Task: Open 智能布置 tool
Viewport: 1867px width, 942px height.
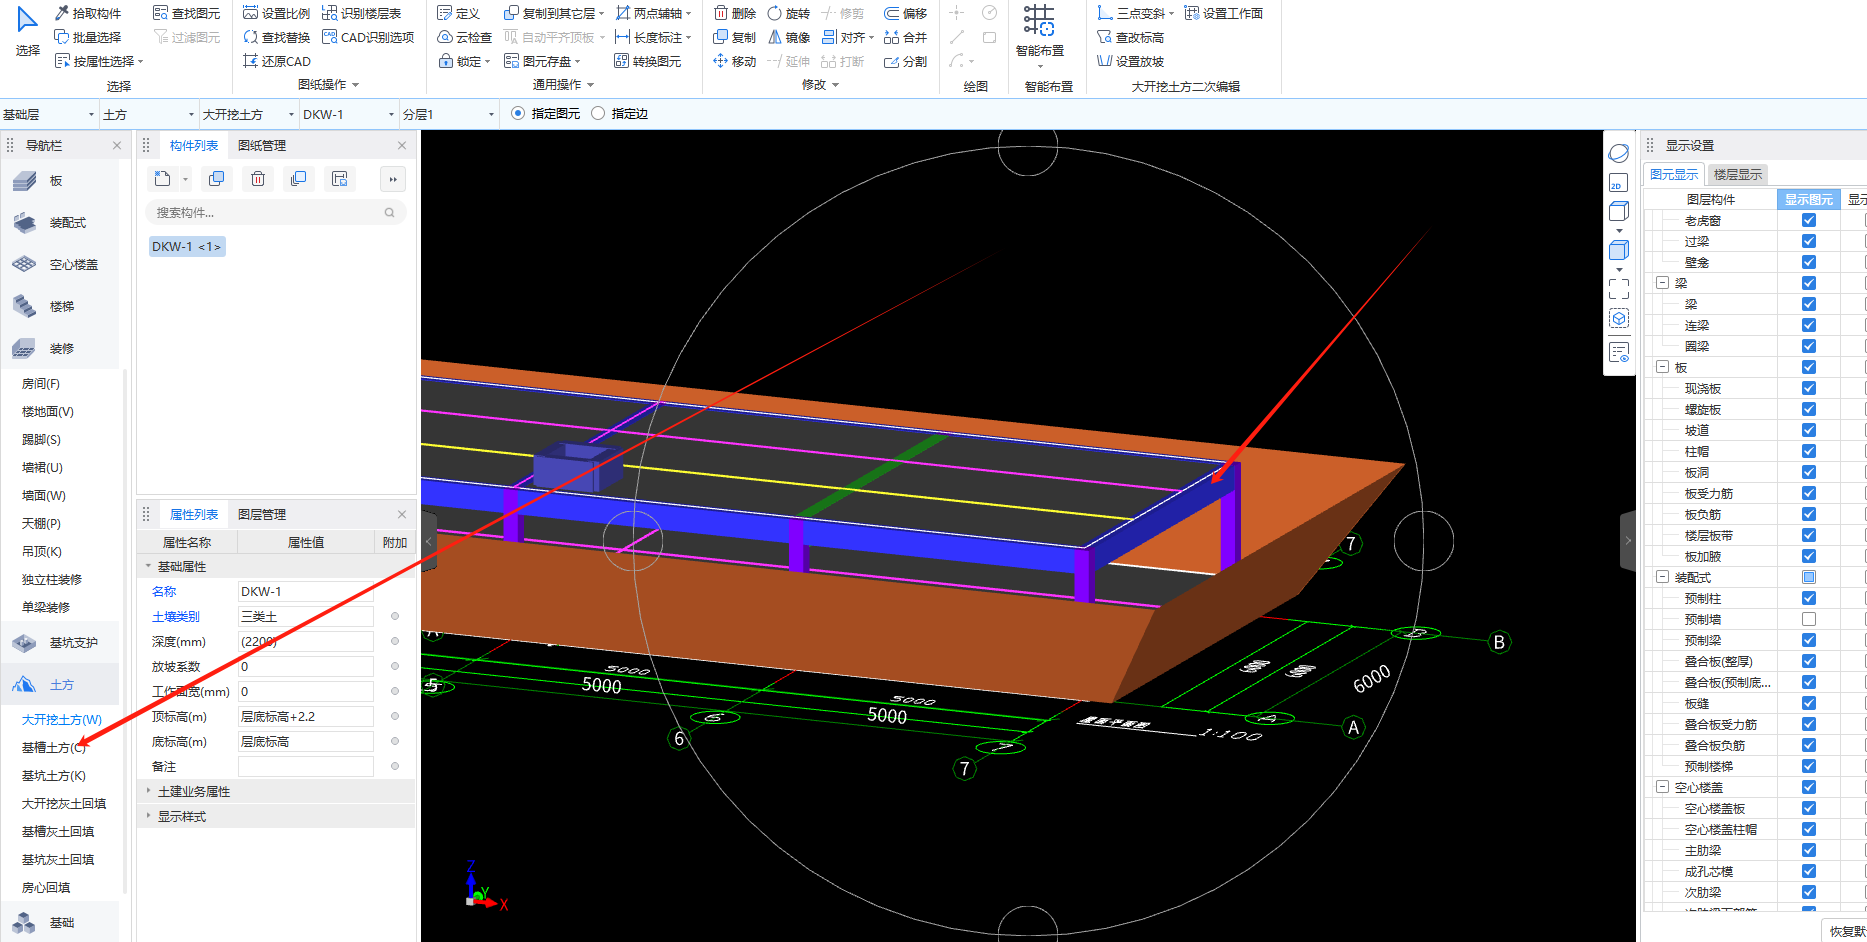Action: (1039, 33)
